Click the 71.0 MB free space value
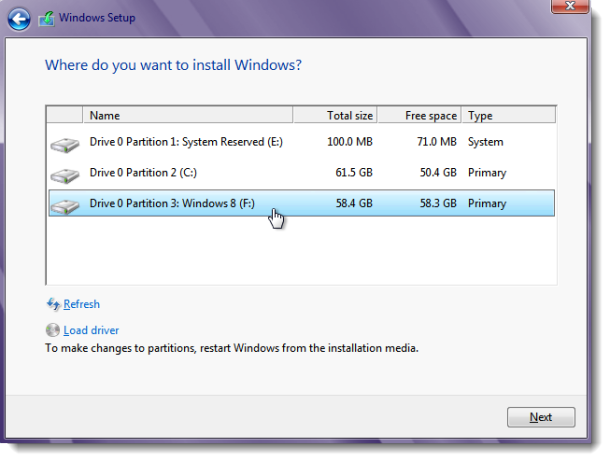The image size is (610, 462). coord(436,142)
